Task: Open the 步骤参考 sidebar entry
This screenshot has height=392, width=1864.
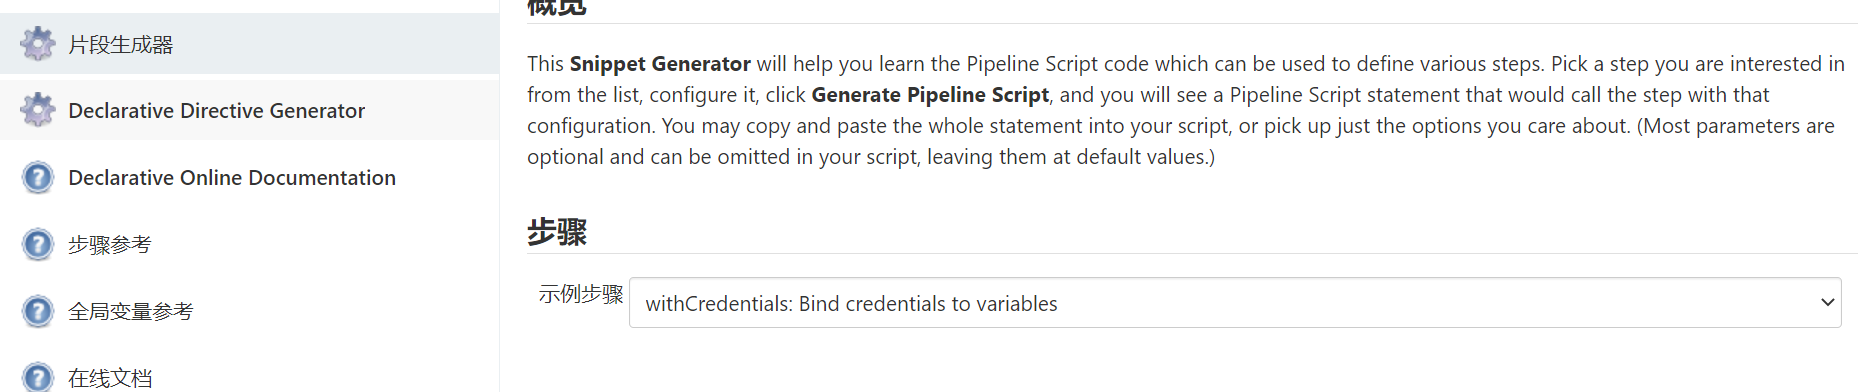Action: (x=110, y=244)
